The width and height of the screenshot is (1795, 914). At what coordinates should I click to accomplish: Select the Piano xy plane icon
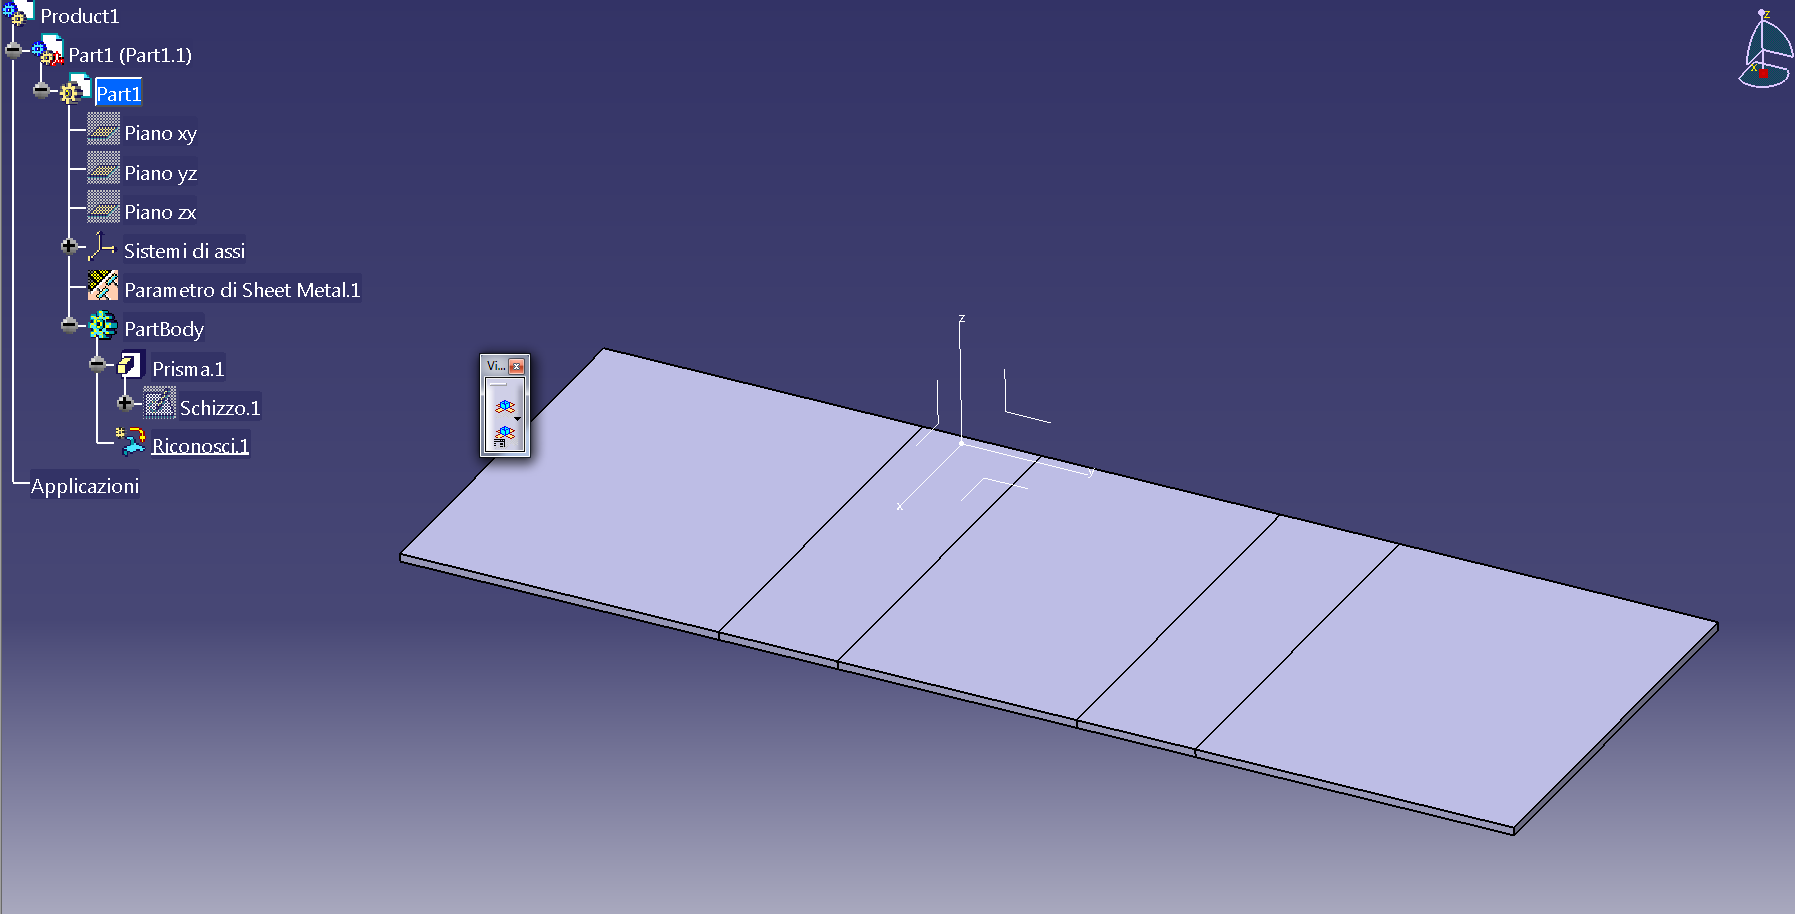(x=104, y=131)
